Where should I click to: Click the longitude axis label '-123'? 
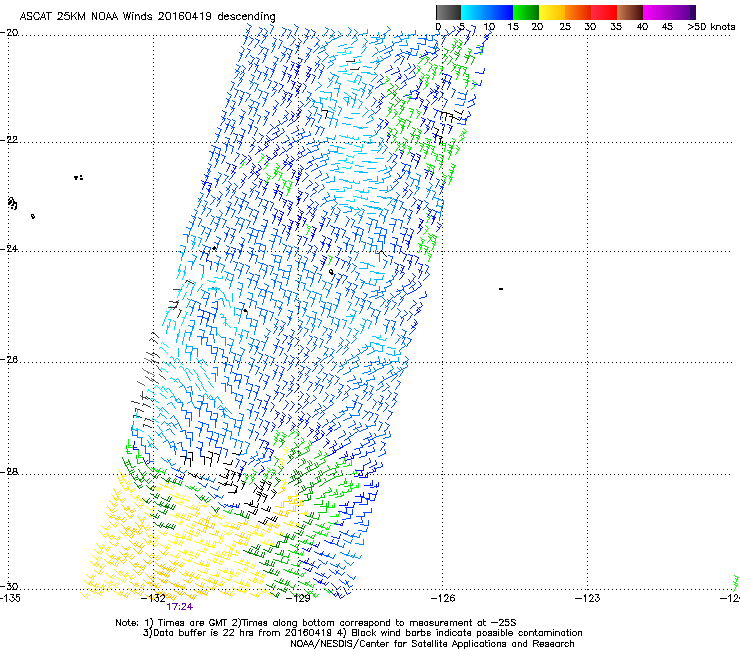(588, 599)
